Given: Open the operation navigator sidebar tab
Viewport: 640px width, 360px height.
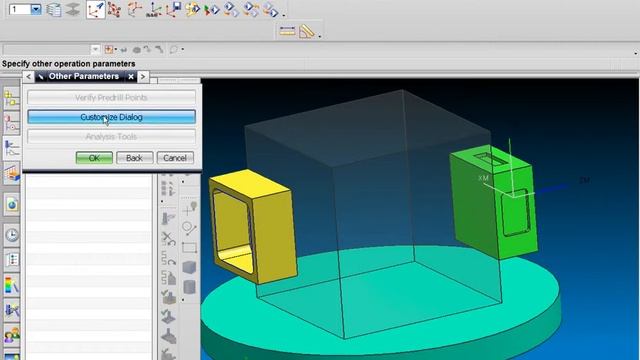Looking at the screenshot, I should pyautogui.click(x=11, y=148).
